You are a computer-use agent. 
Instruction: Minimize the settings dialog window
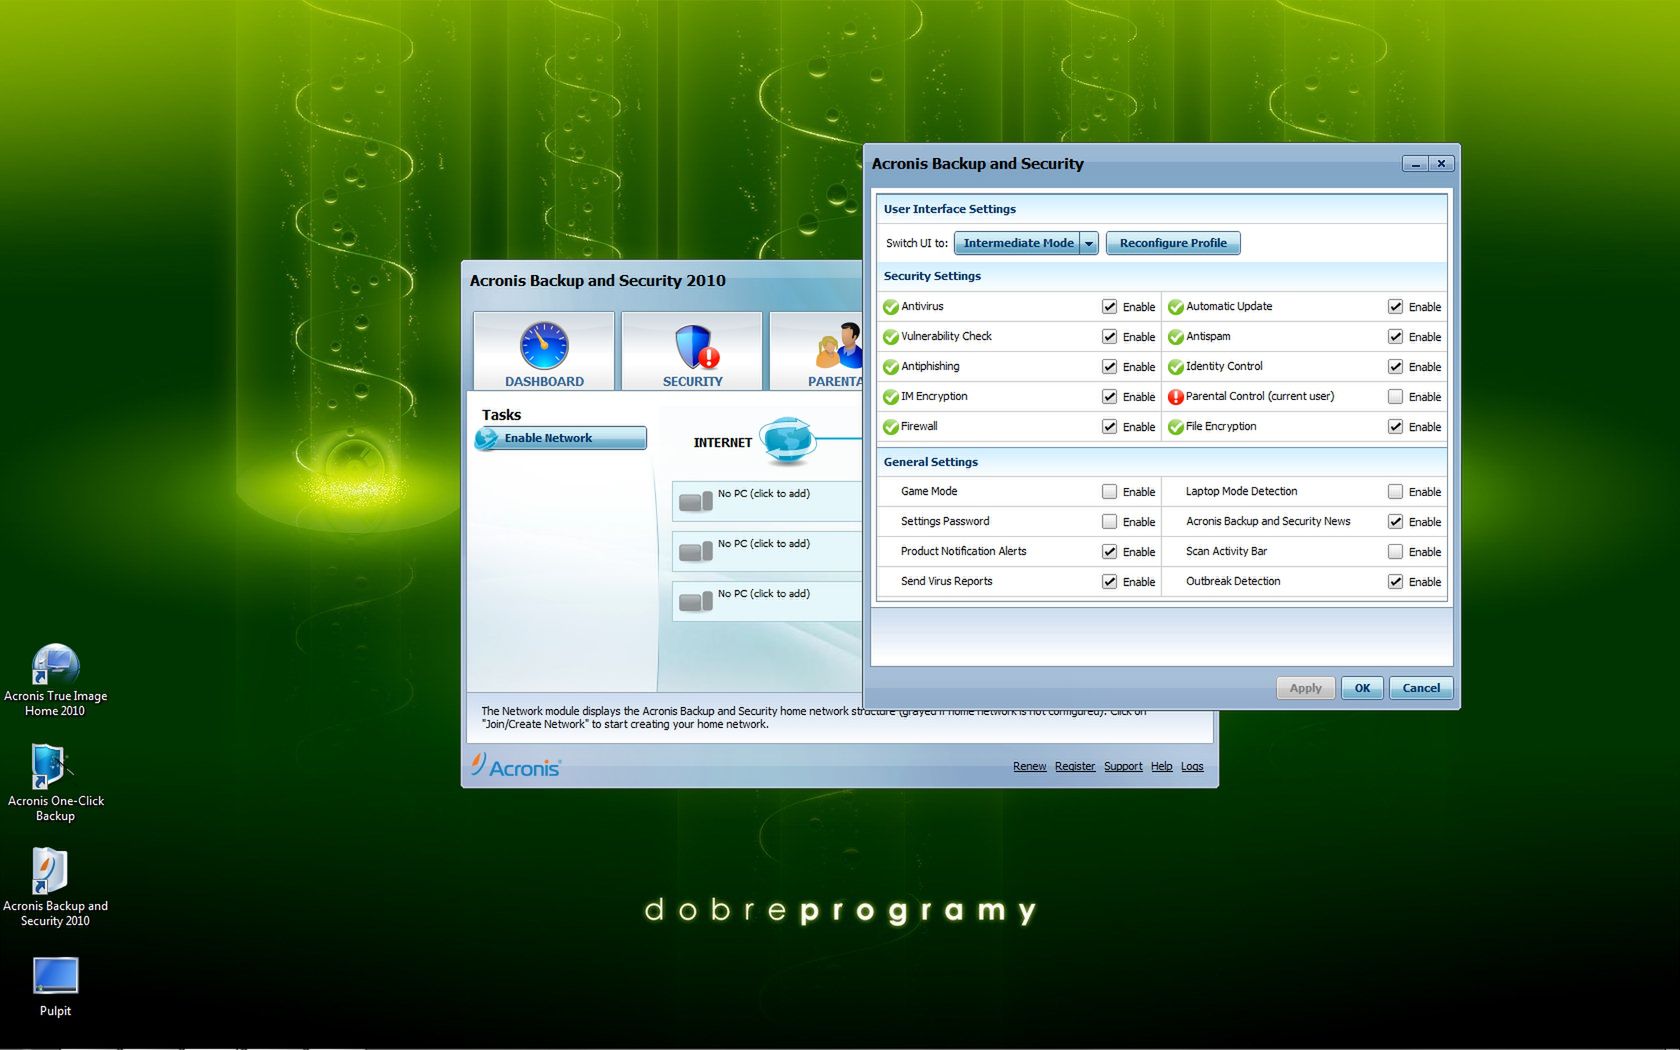1415,163
